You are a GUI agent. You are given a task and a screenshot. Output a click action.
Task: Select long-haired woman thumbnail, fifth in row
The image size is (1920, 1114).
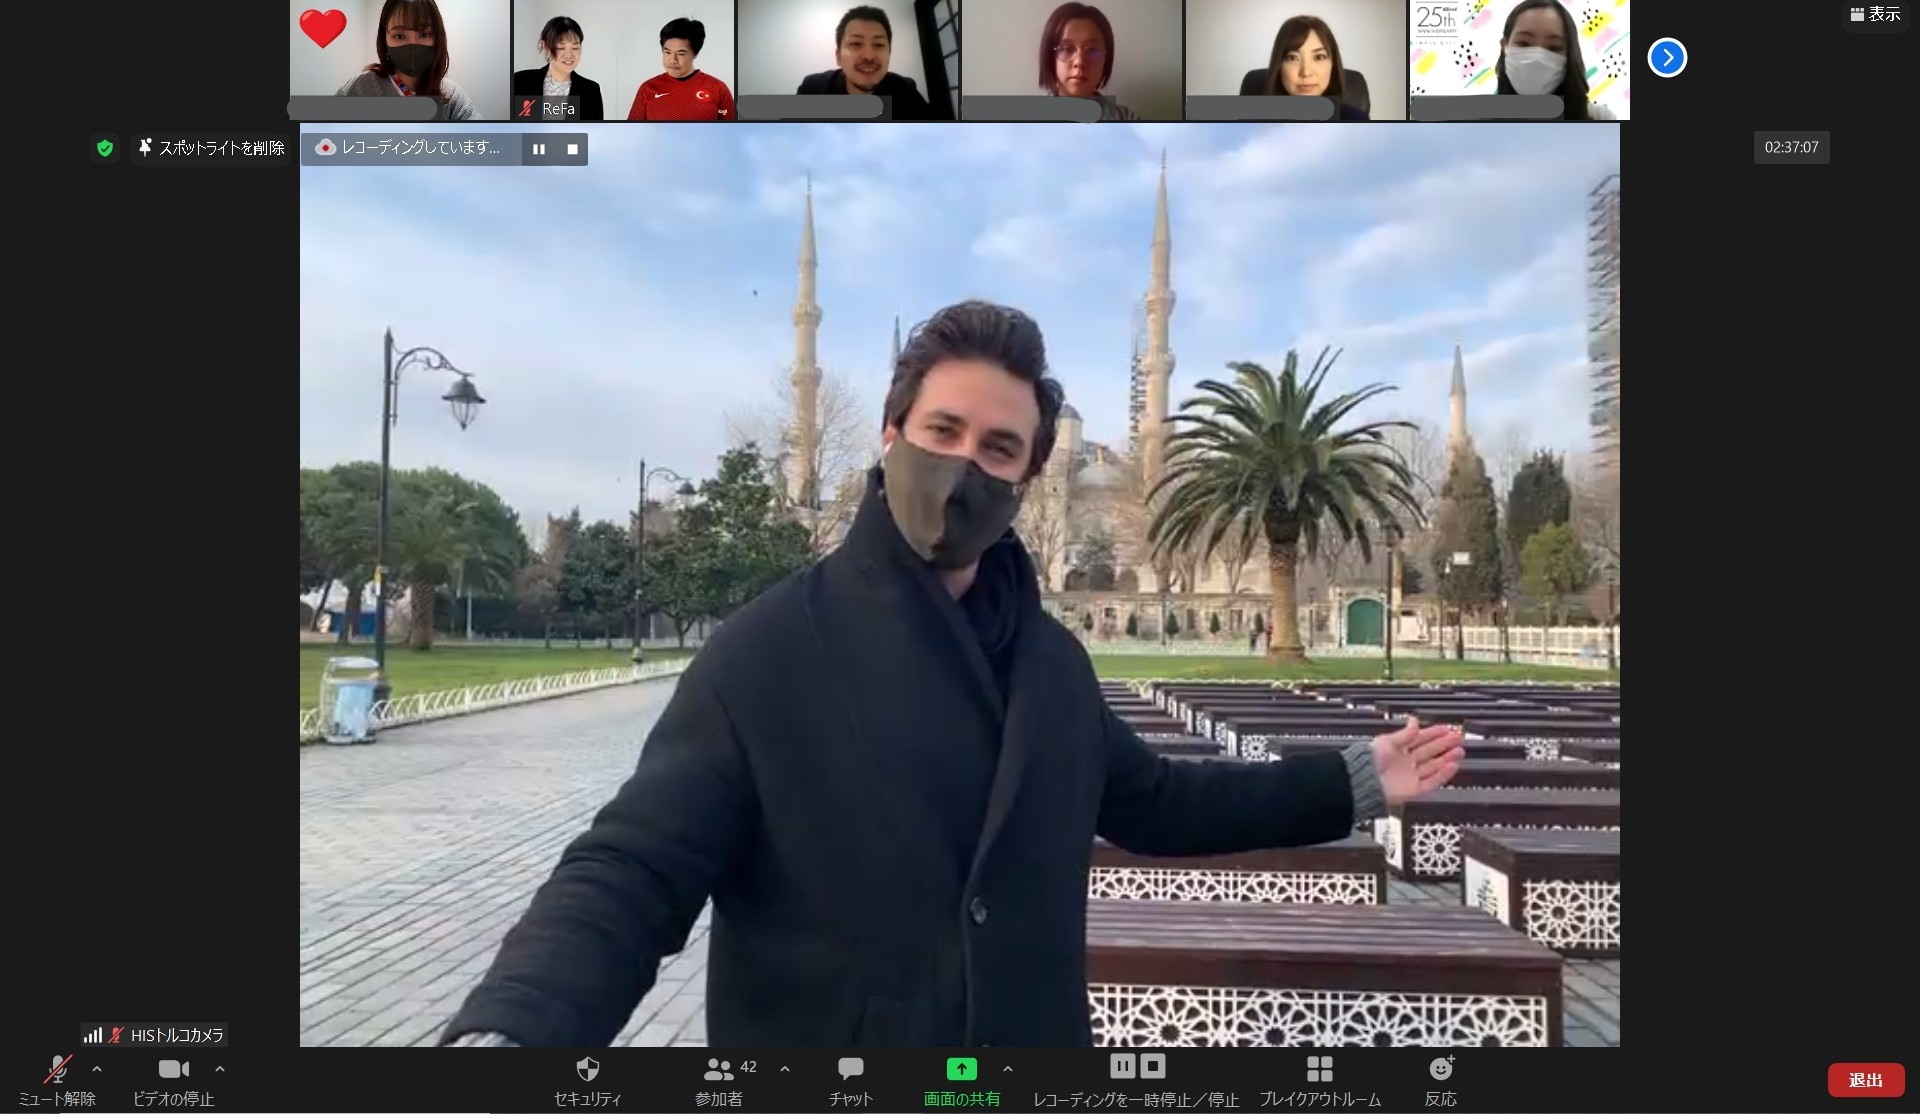point(1296,60)
